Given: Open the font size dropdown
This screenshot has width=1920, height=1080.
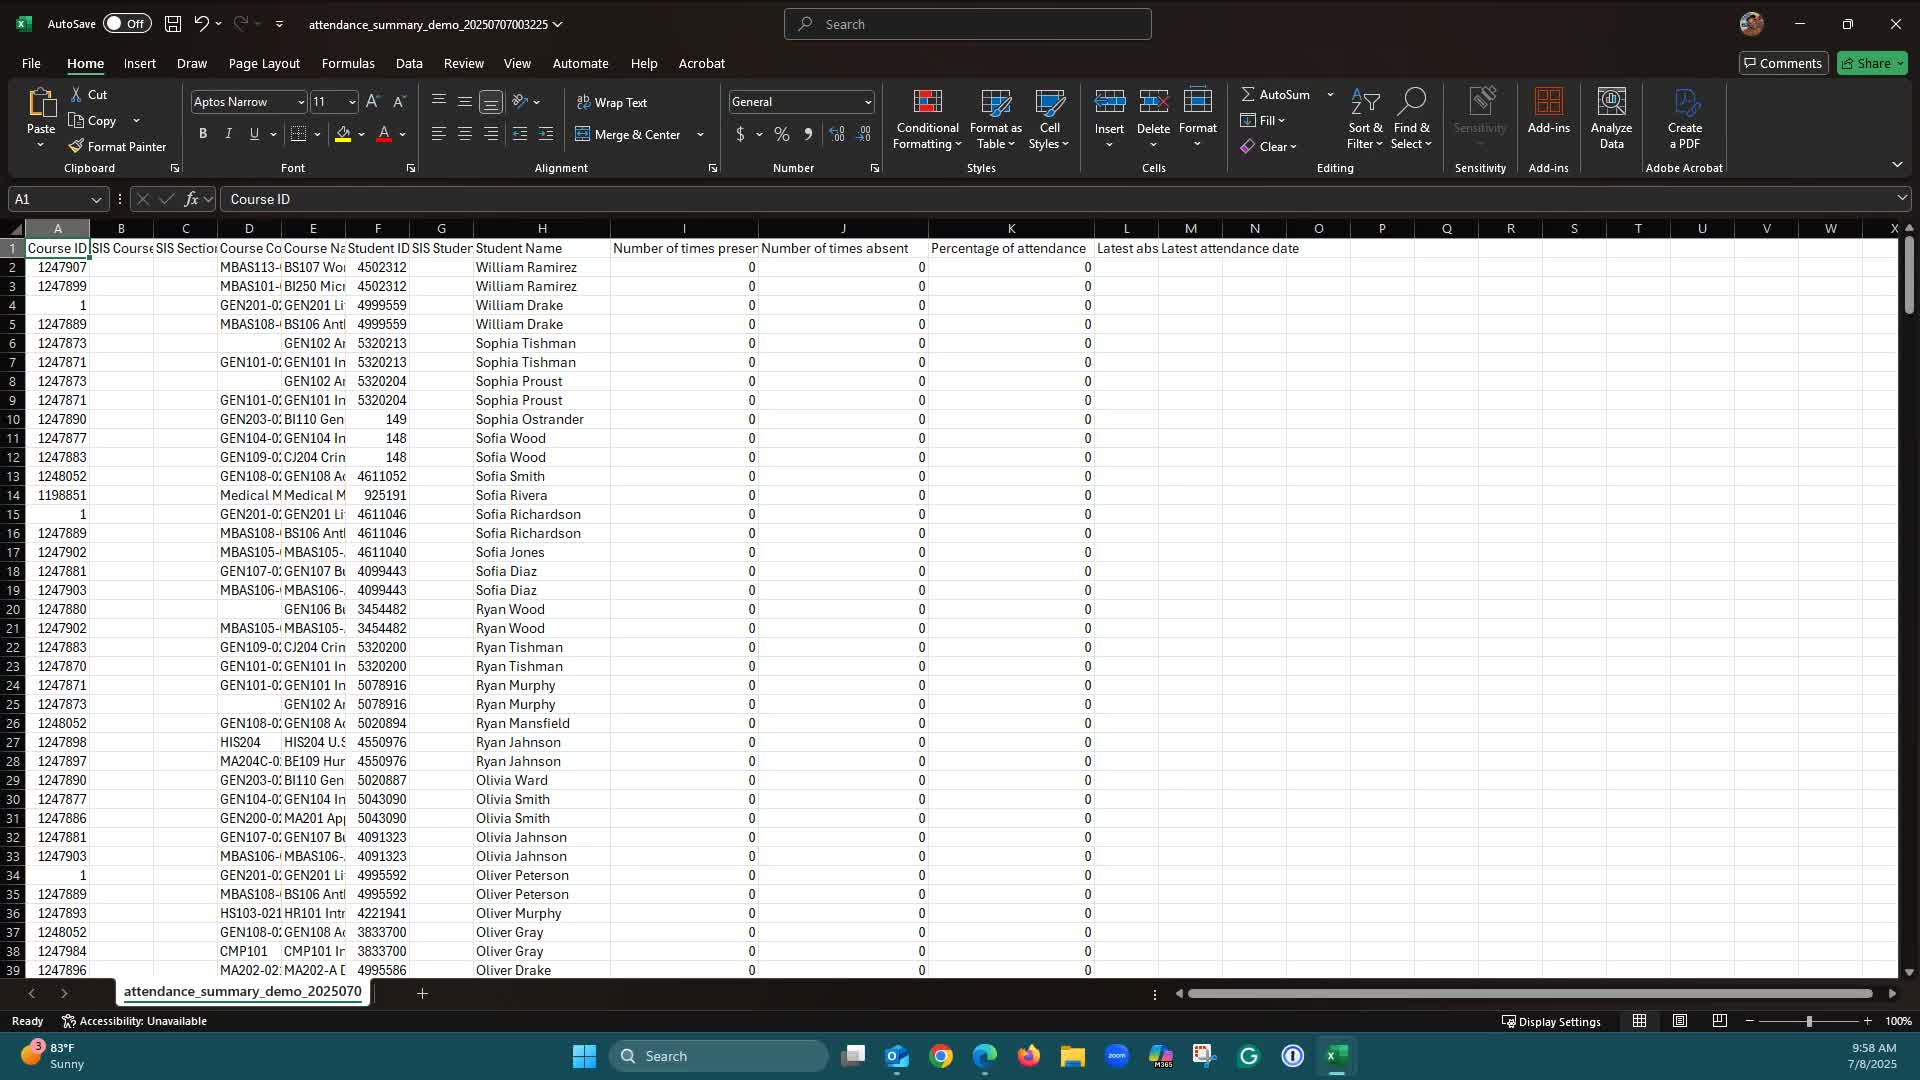Looking at the screenshot, I should 351,102.
